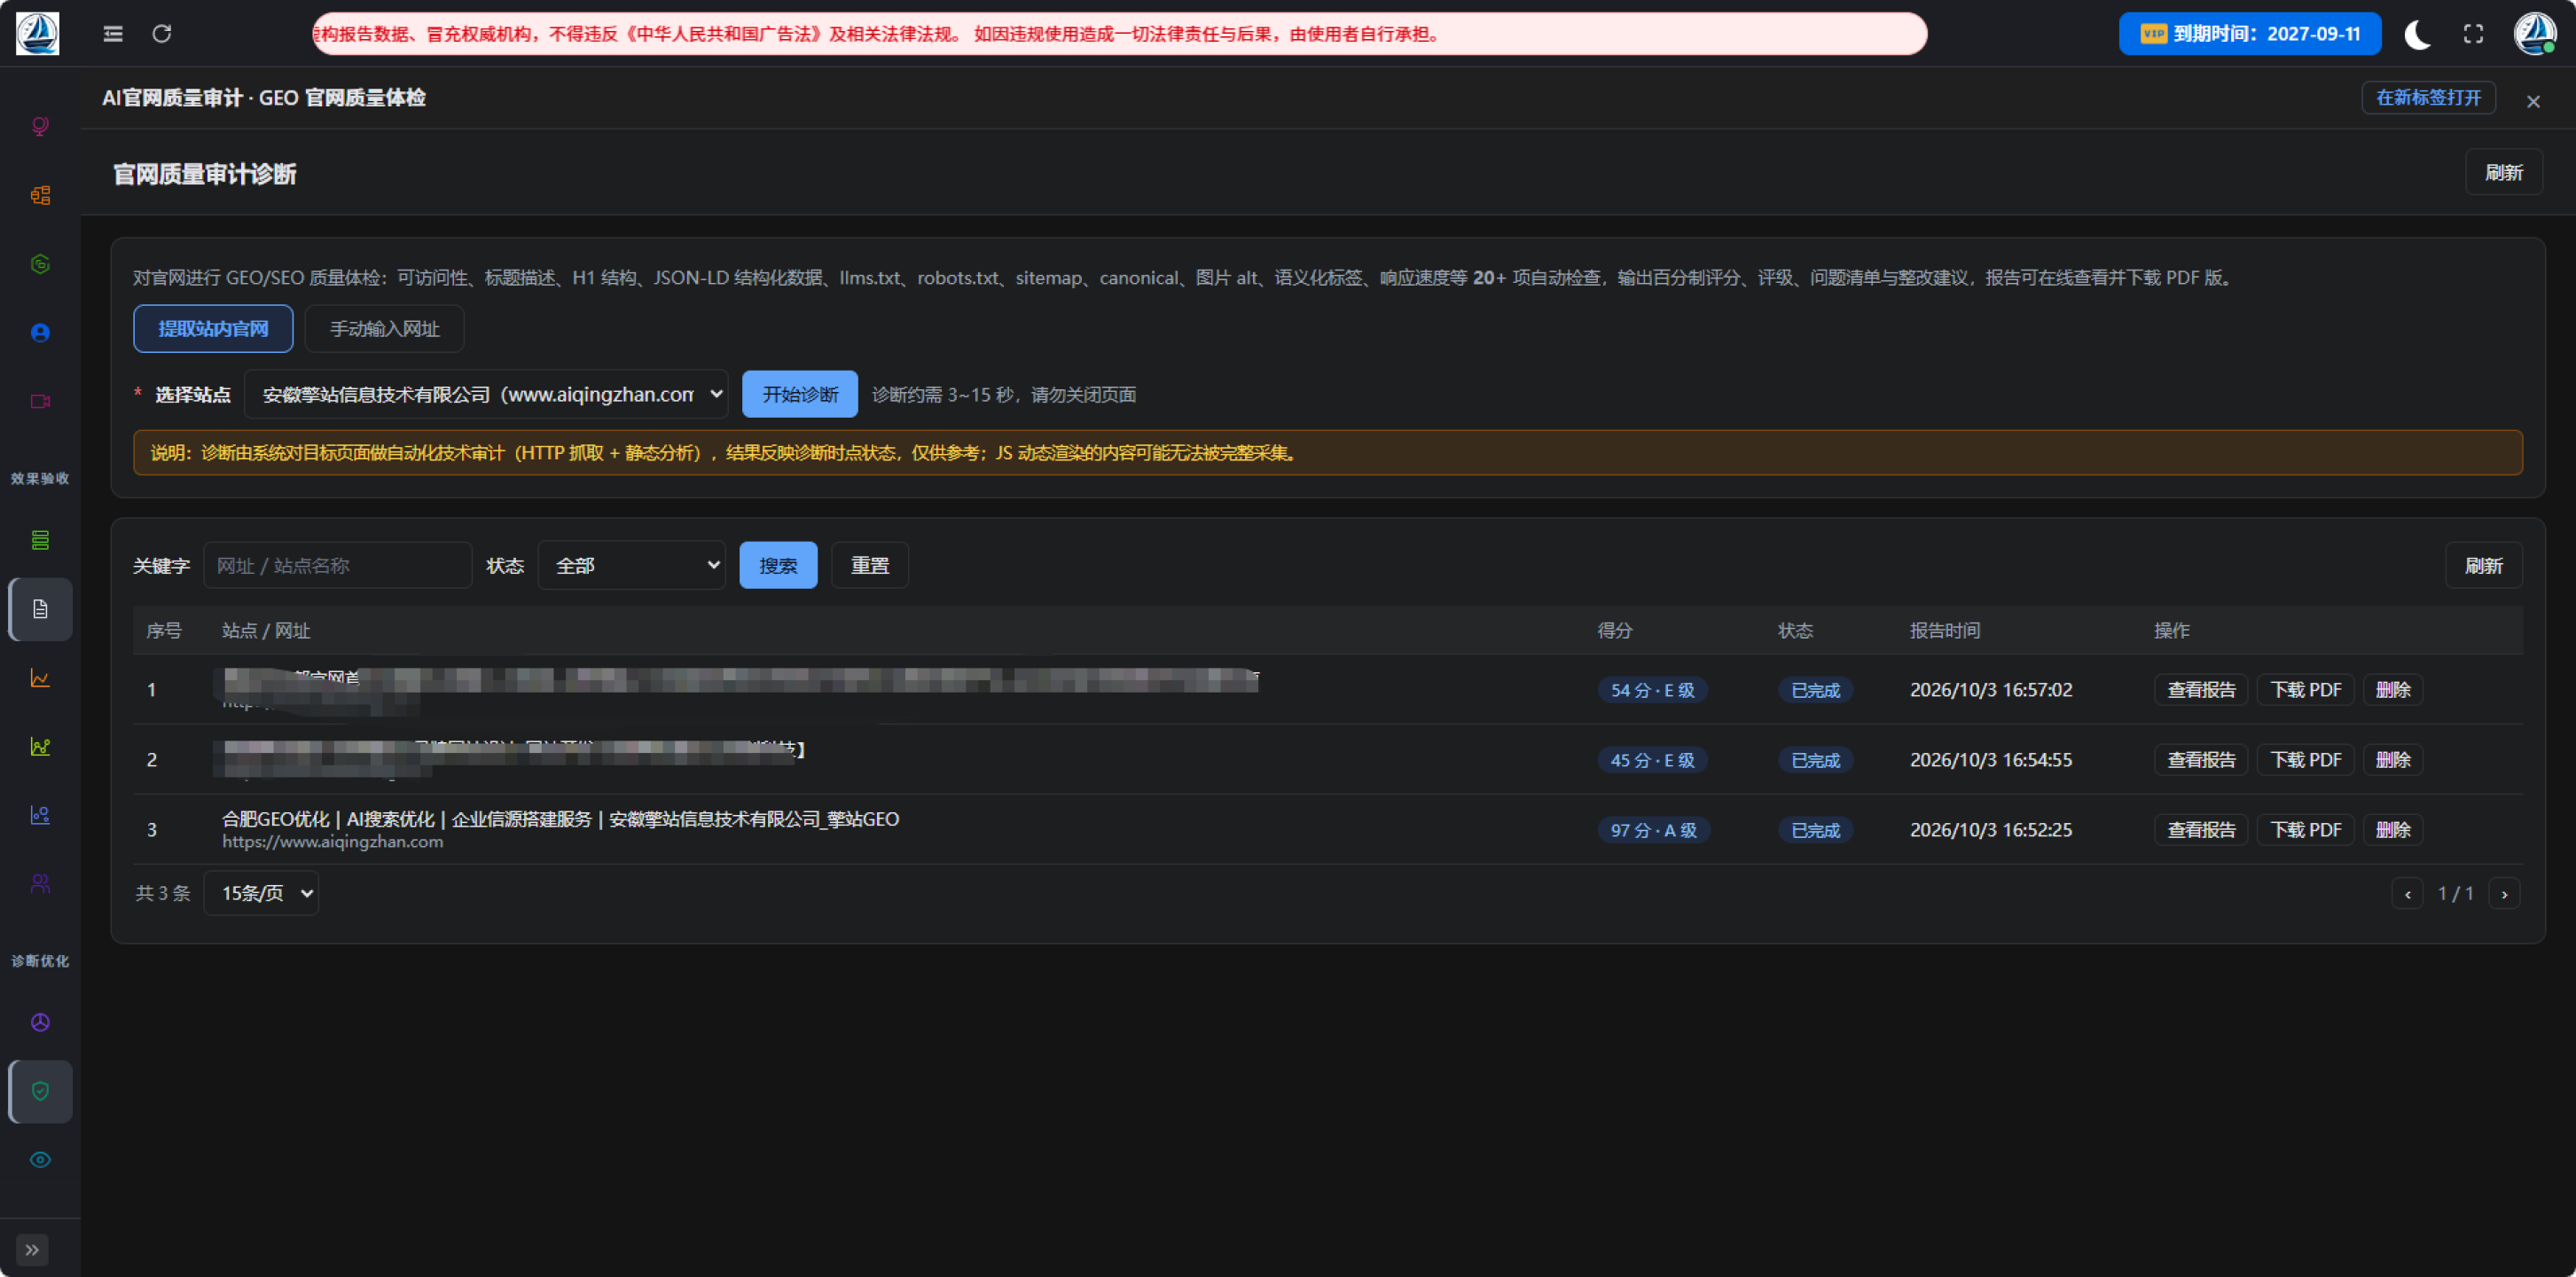Toggle the menu collapse icon in the header
2576x1277 pixels.
tap(113, 34)
